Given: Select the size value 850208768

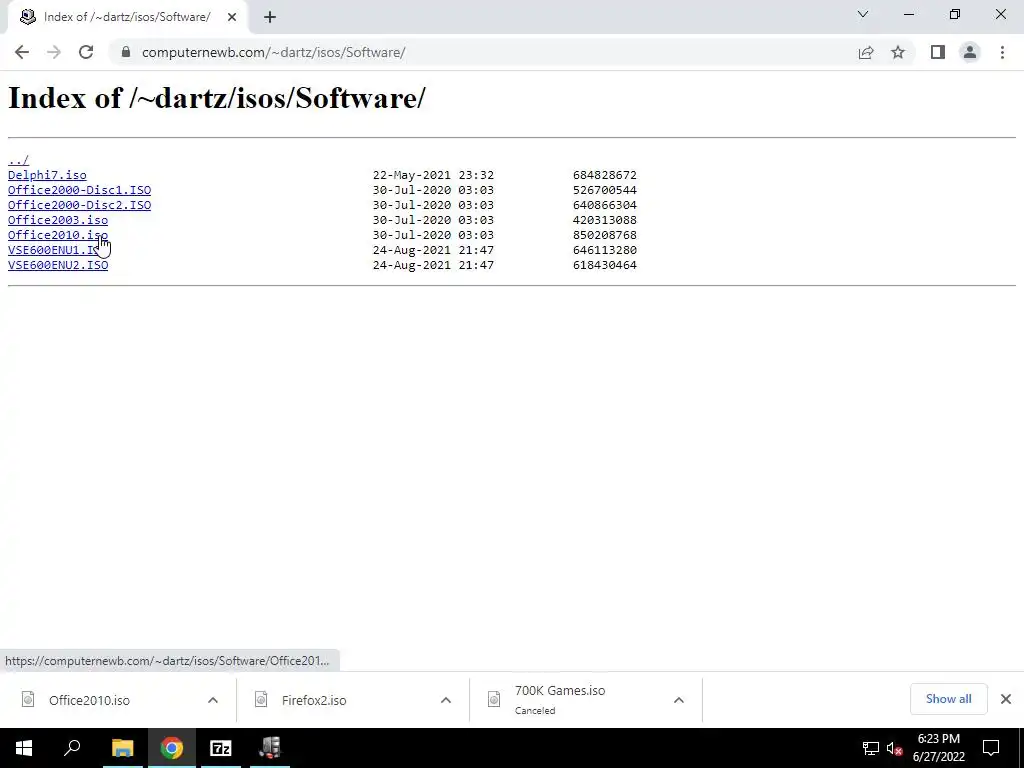Looking at the screenshot, I should pos(605,235).
